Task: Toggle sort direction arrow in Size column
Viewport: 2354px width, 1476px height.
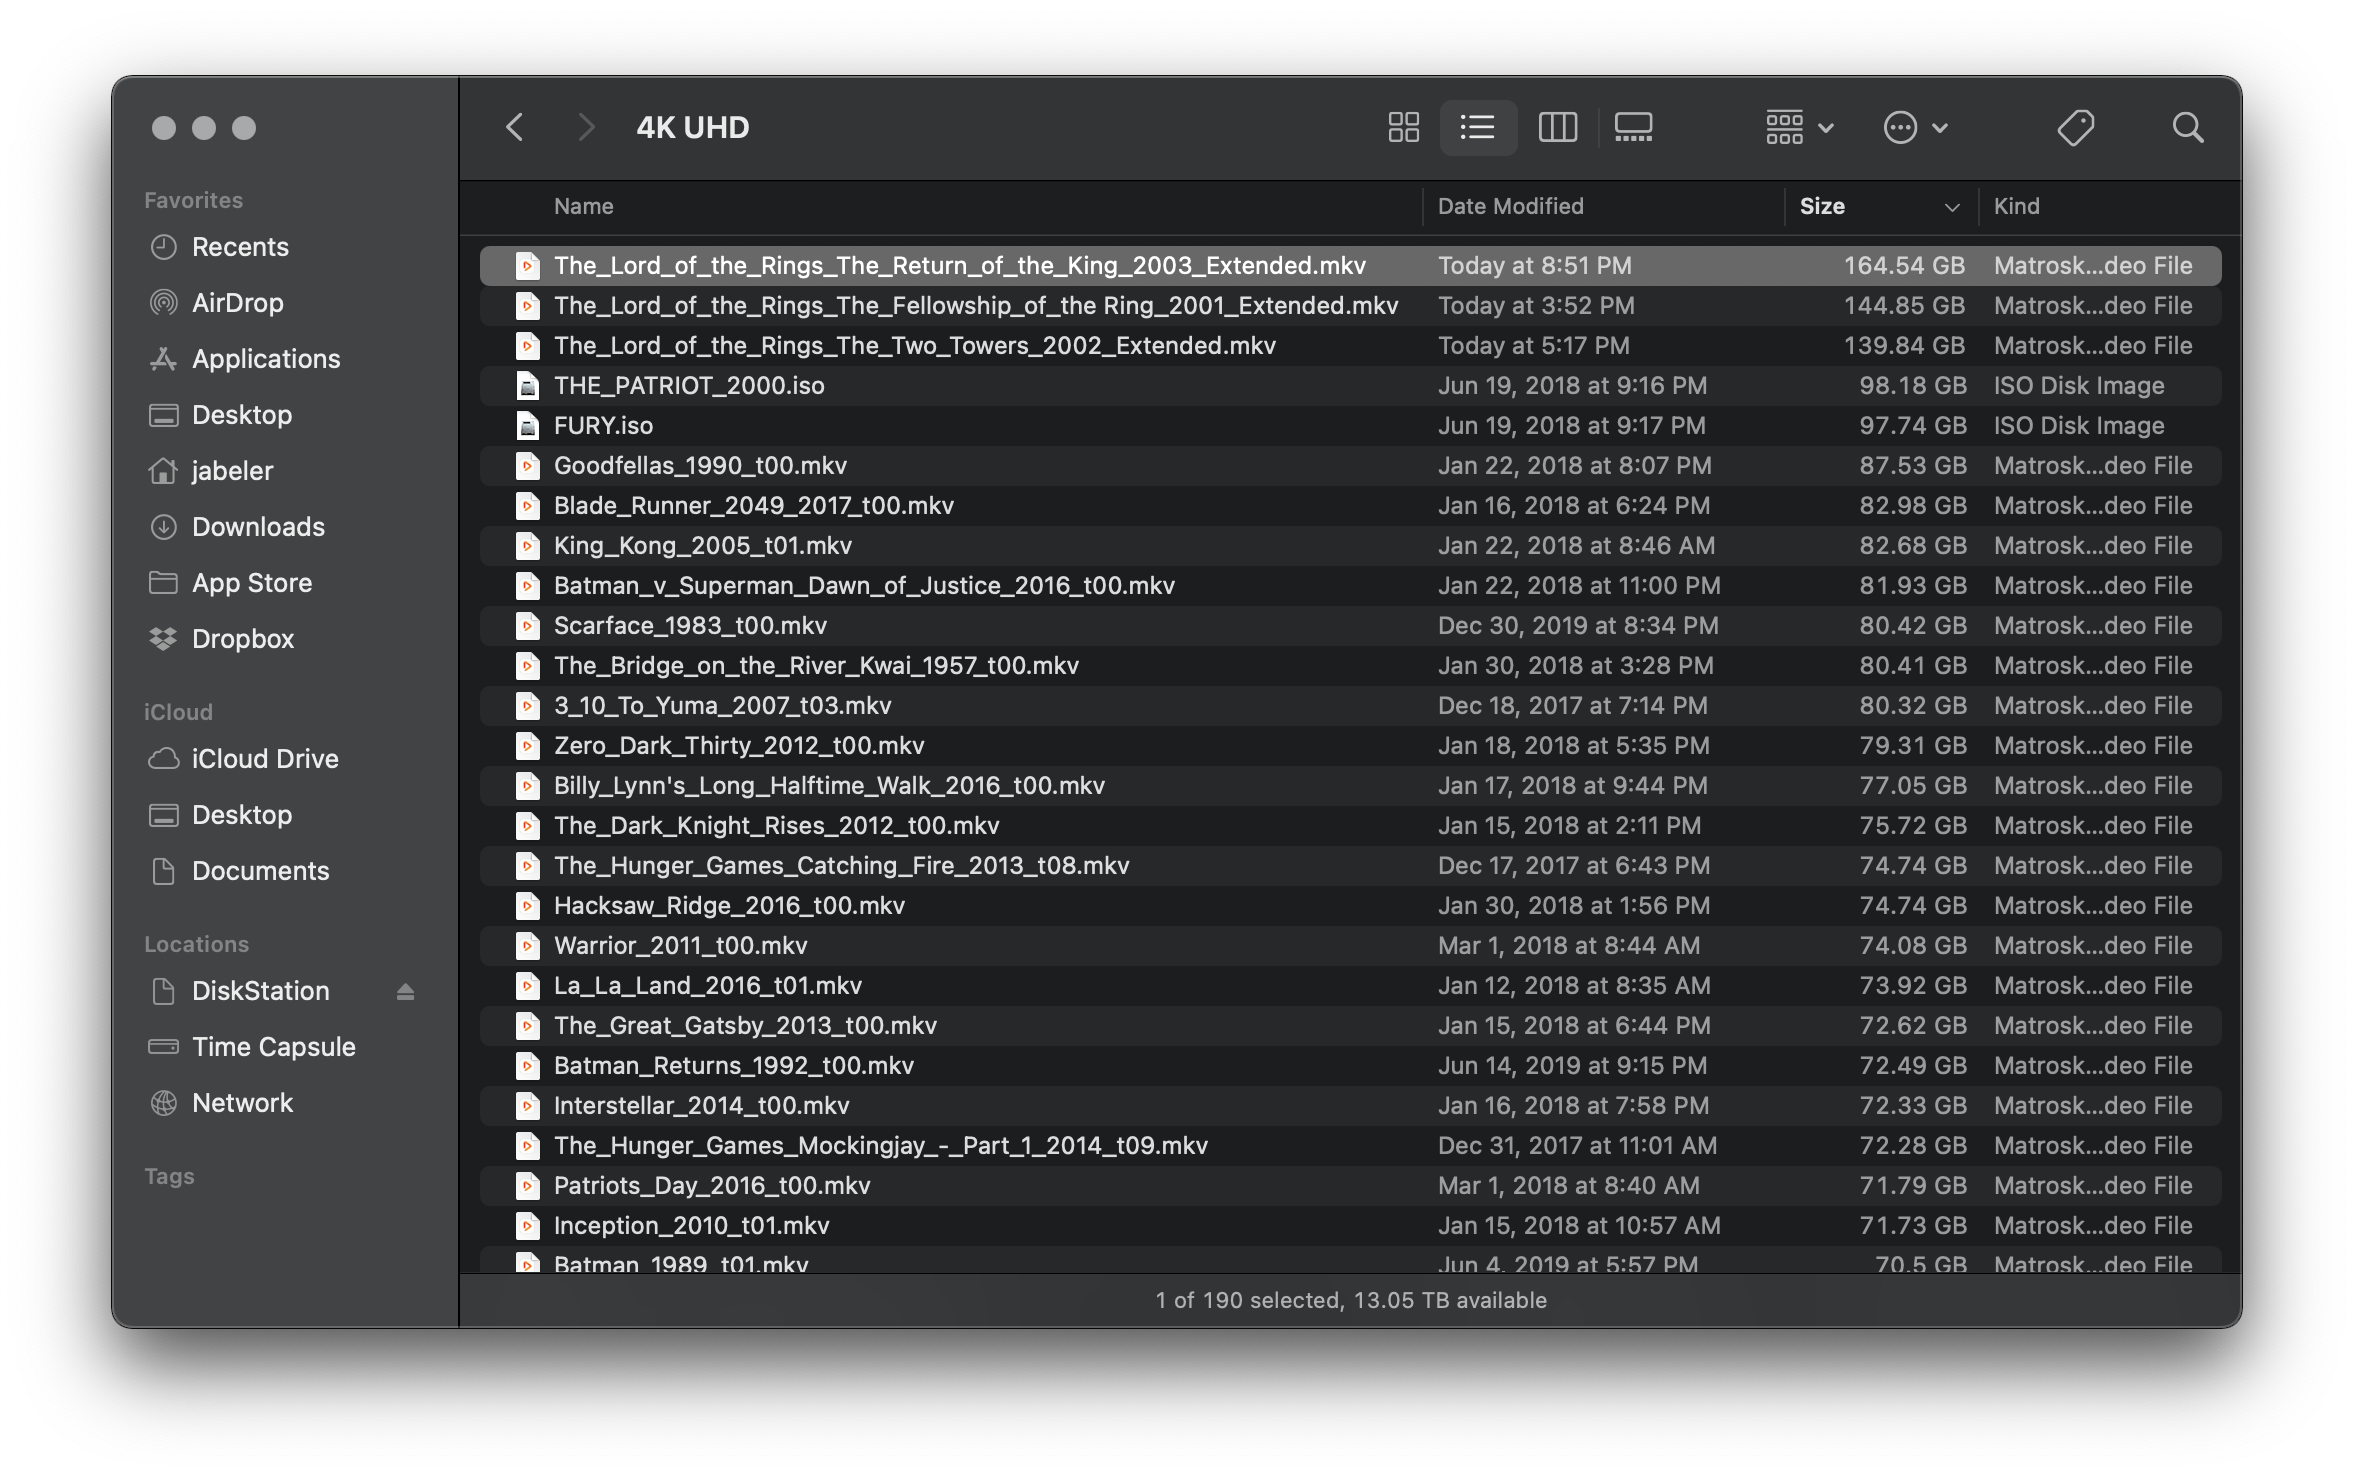Action: point(1951,207)
